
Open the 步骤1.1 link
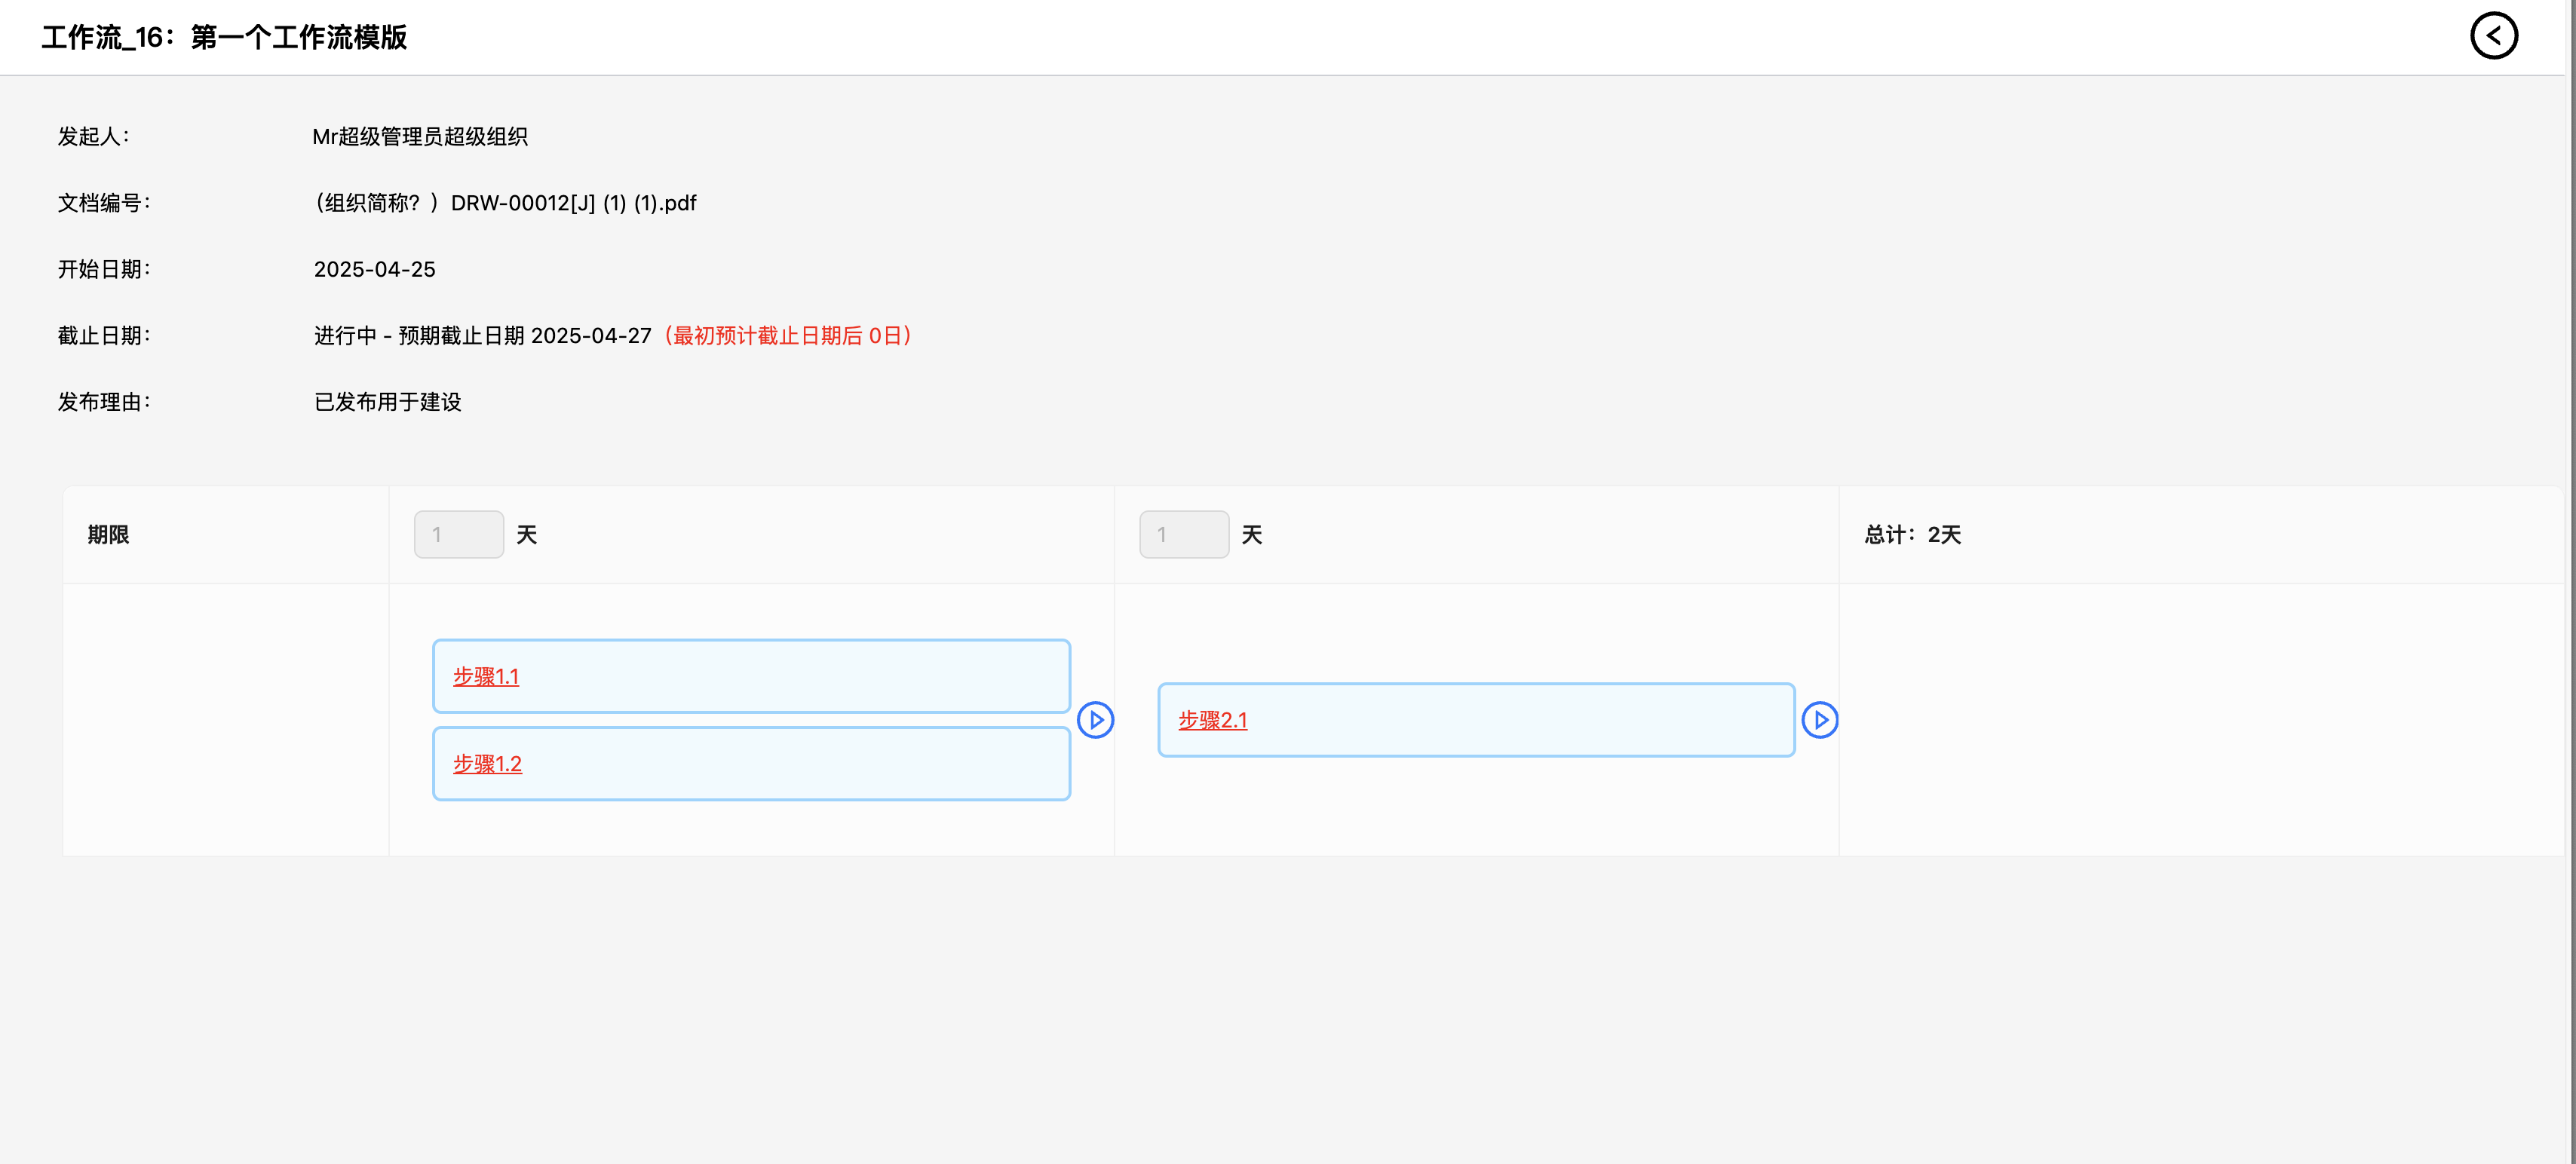pyautogui.click(x=486, y=677)
